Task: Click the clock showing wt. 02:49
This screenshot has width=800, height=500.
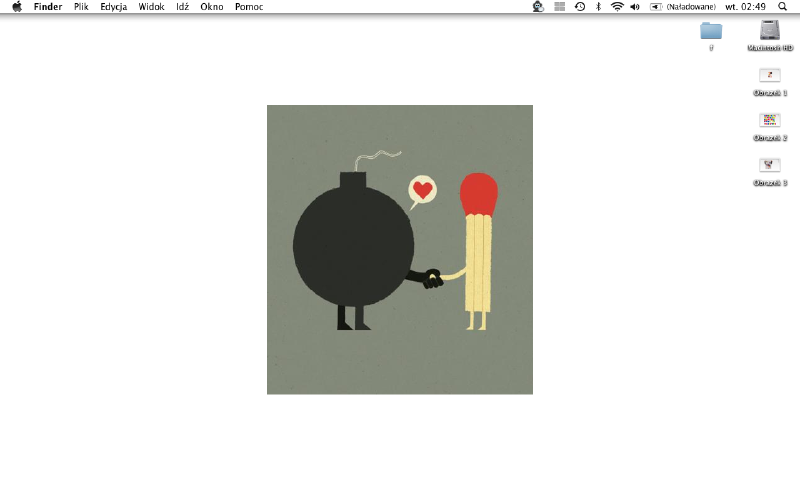Action: tap(745, 6)
